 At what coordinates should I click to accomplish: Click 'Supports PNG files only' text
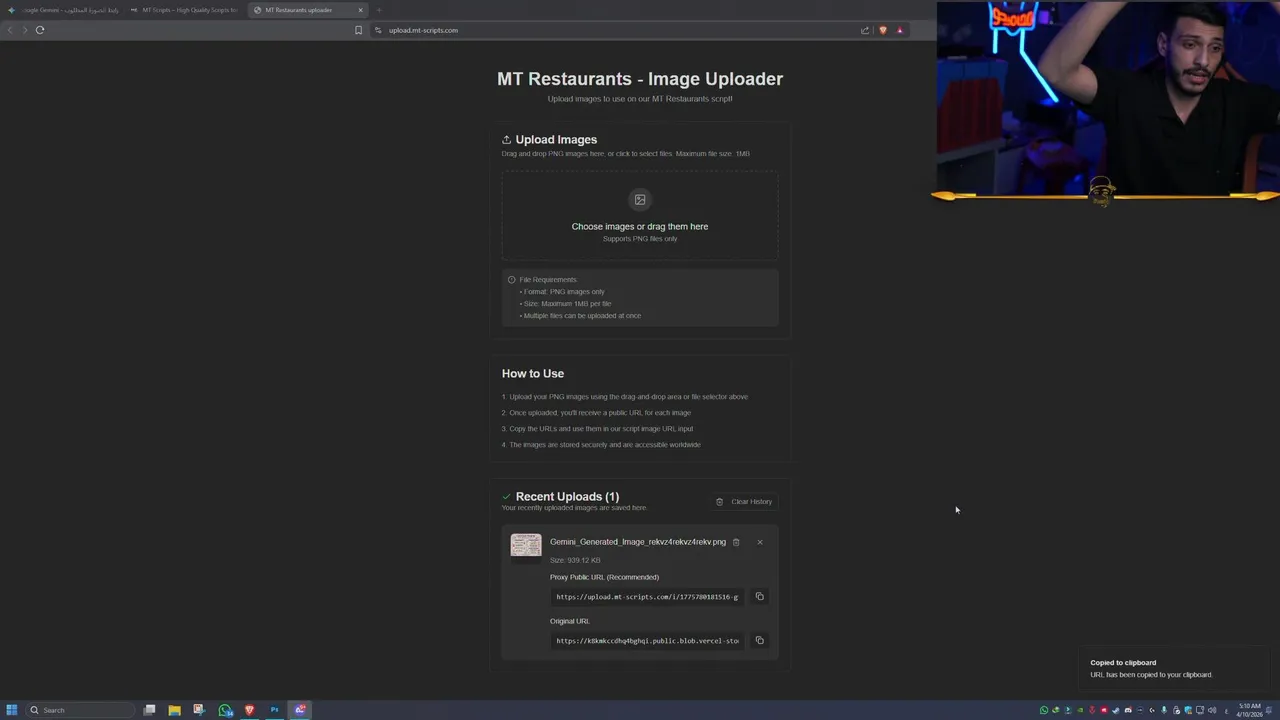pos(640,239)
